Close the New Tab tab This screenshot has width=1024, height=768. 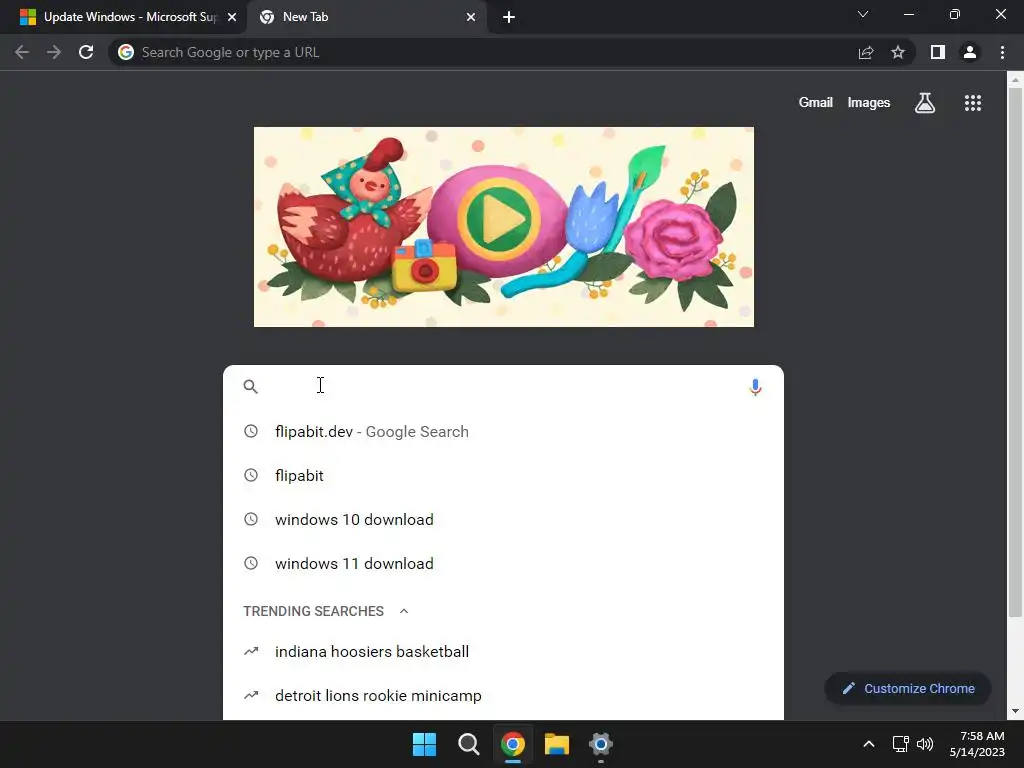tap(471, 17)
